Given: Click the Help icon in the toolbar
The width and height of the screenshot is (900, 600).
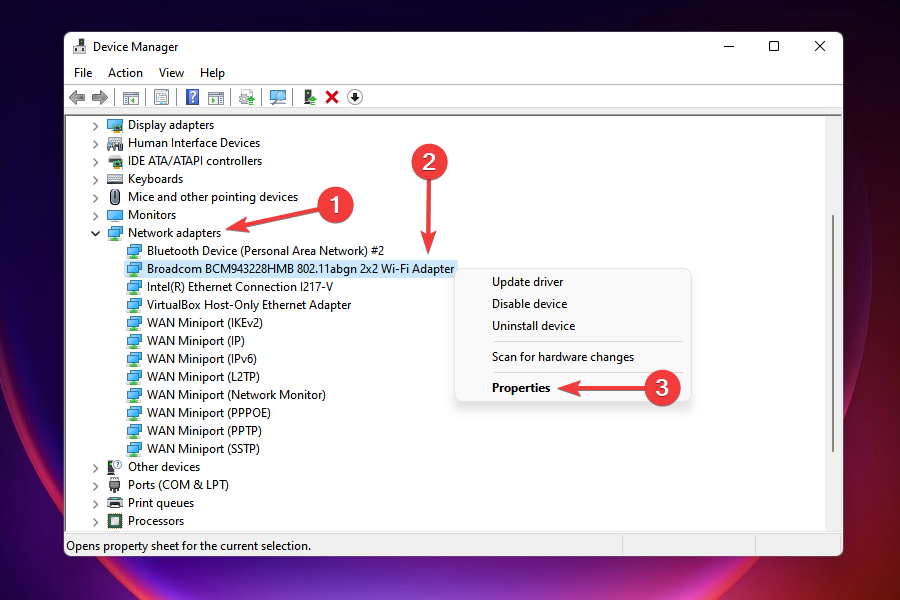Looking at the screenshot, I should pos(190,97).
